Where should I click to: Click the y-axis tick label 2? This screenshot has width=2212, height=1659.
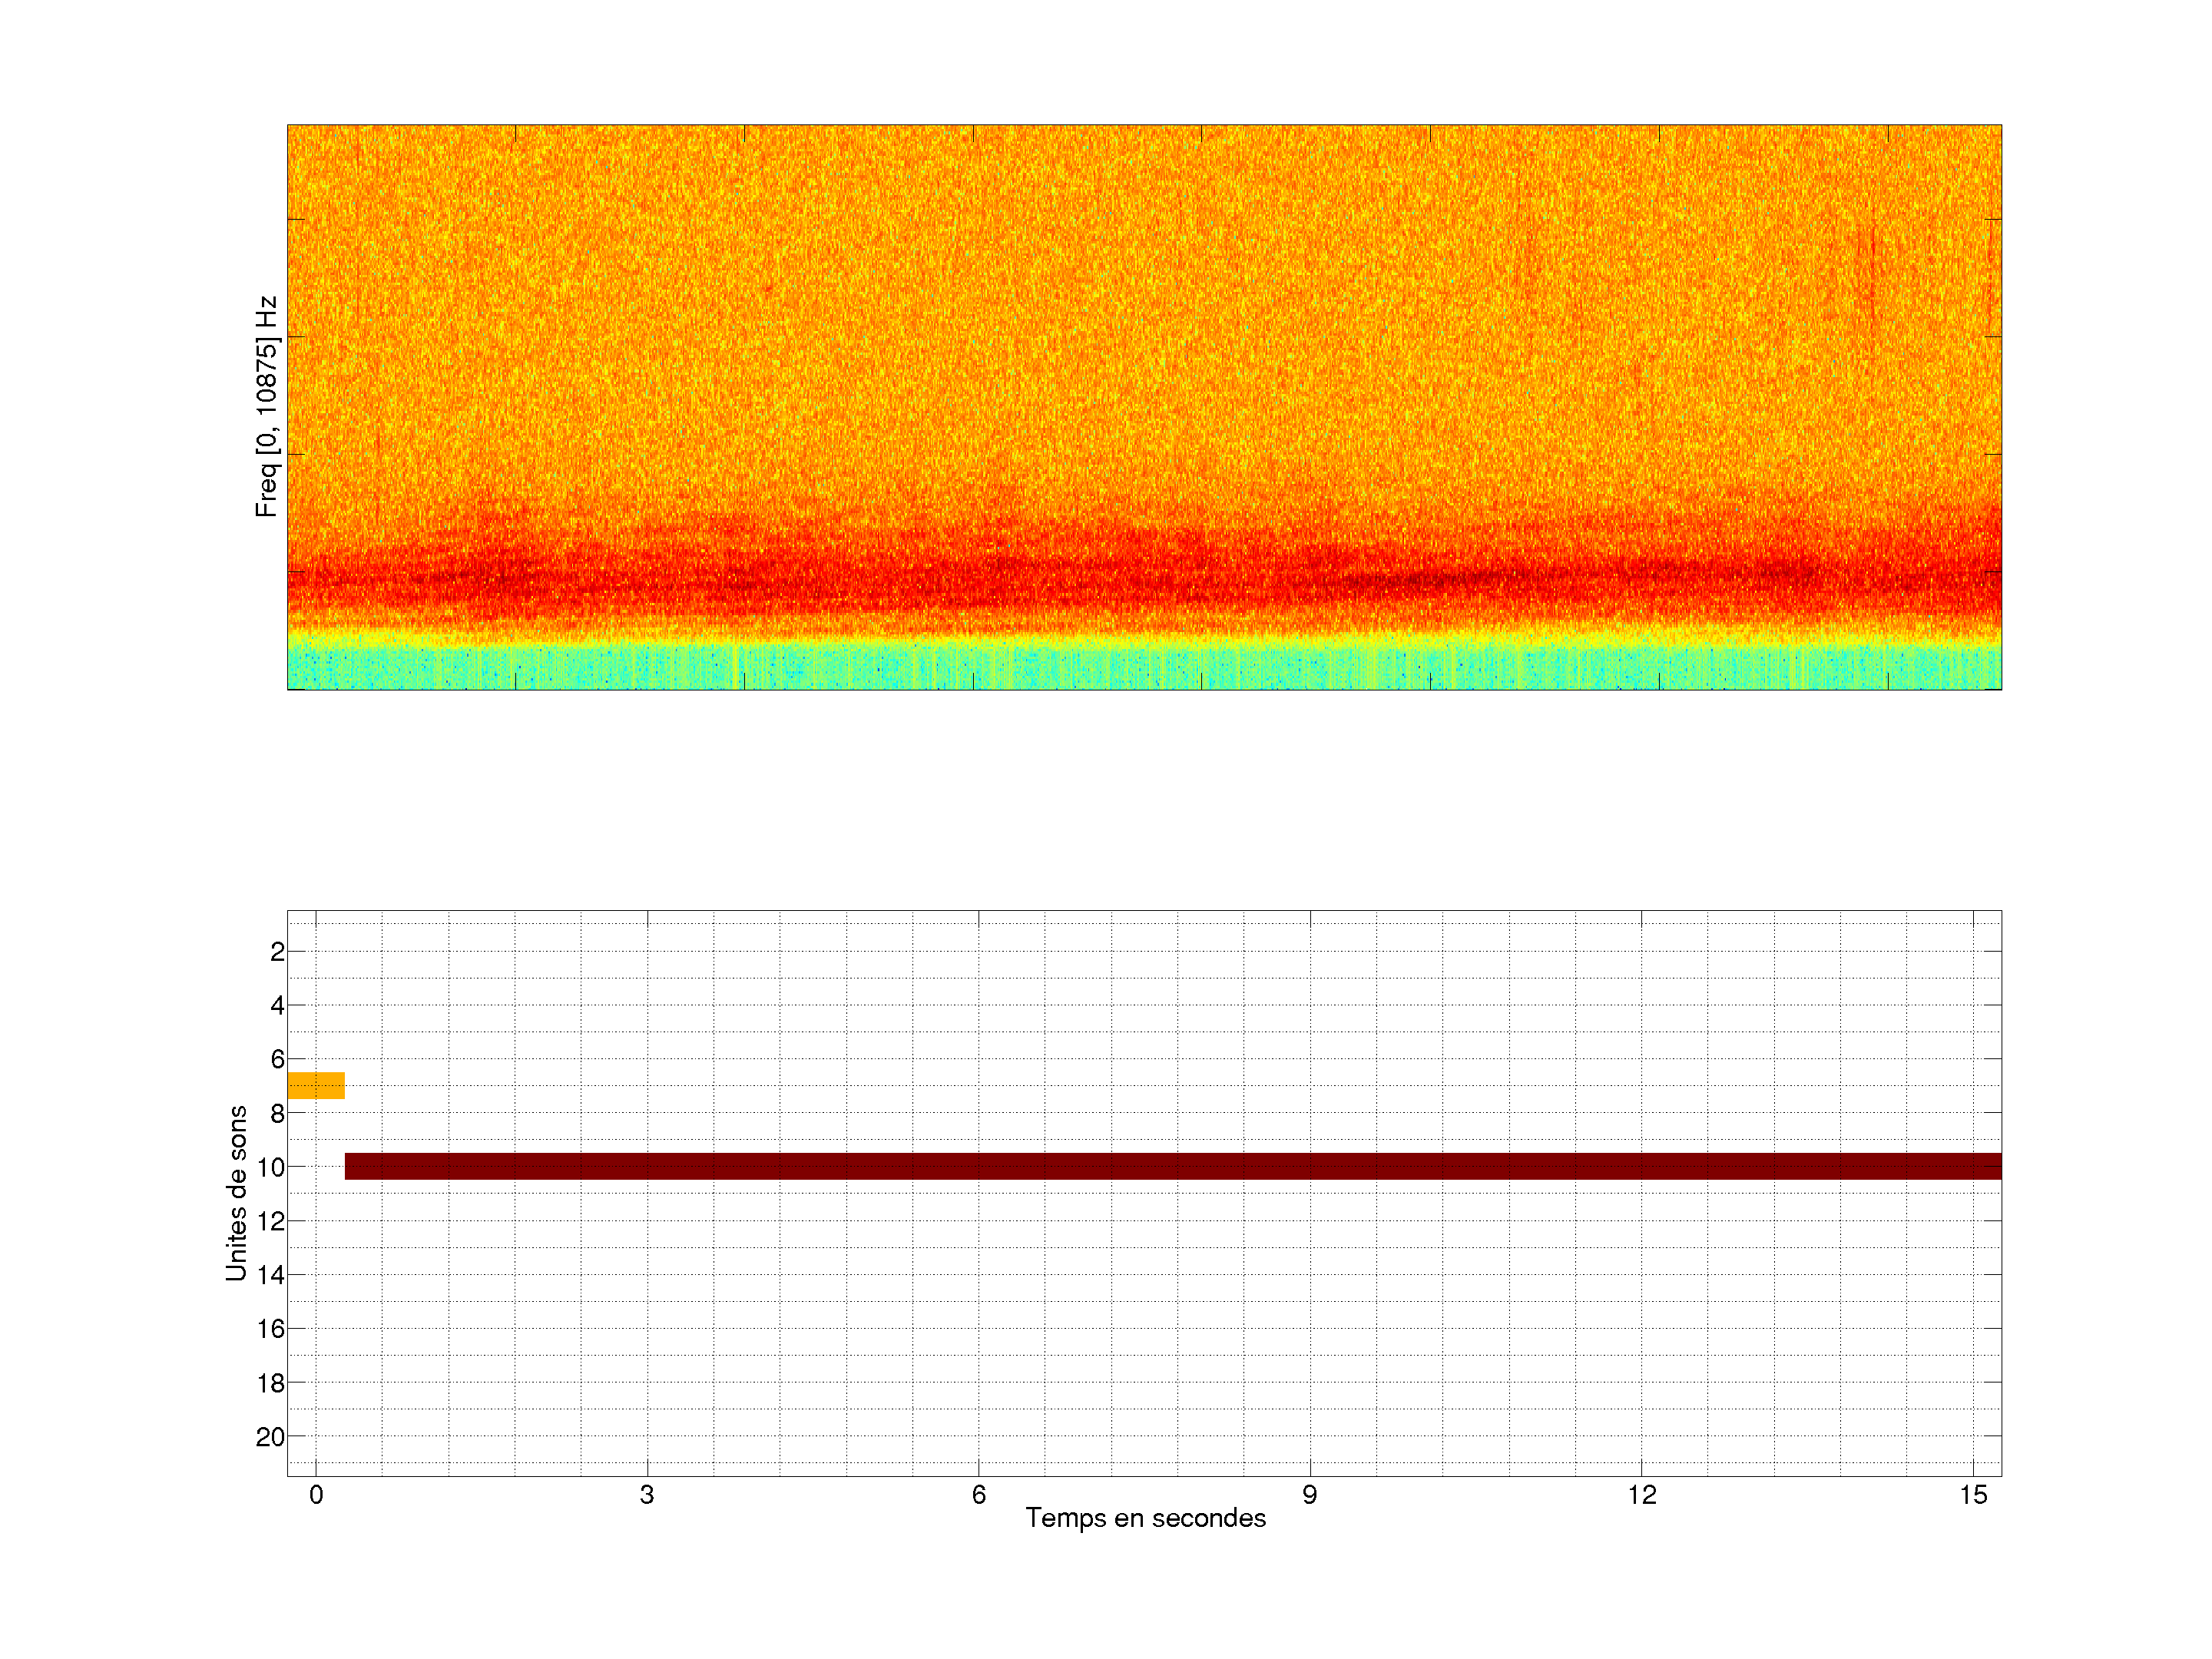tap(277, 952)
